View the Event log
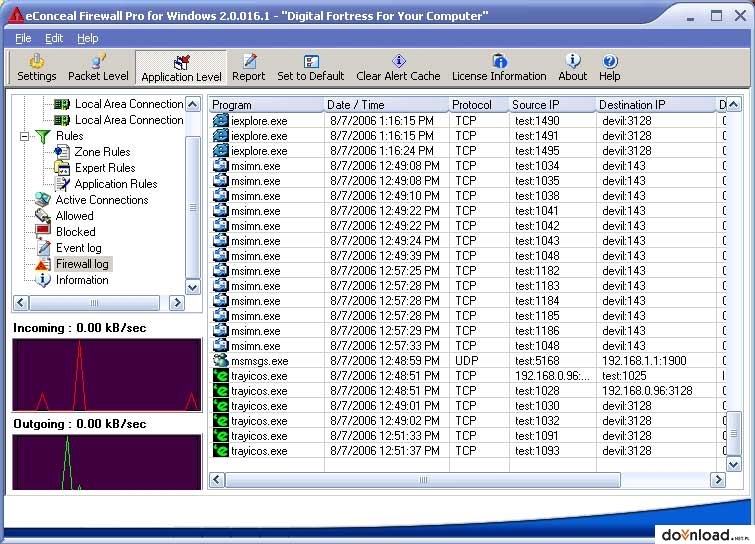 tap(78, 248)
